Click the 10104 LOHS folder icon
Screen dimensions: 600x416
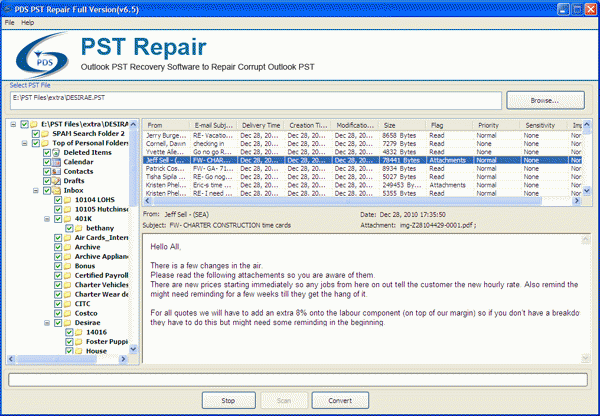tap(68, 200)
